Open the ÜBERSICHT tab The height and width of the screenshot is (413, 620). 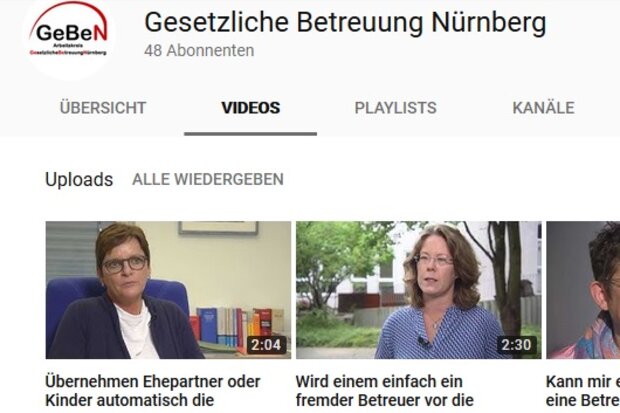(103, 108)
